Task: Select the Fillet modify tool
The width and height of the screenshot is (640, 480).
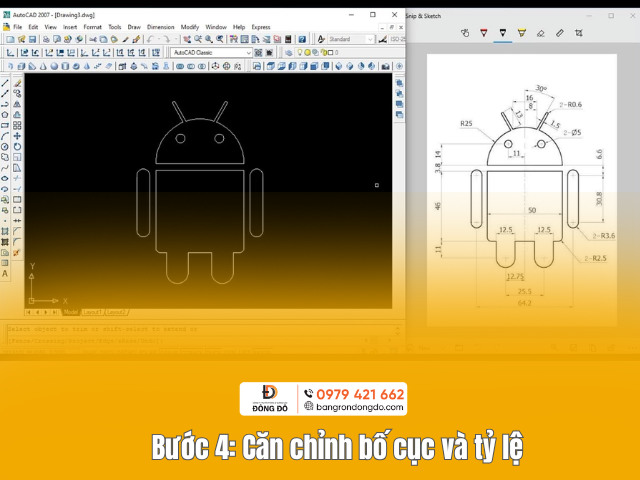Action: pos(17,242)
